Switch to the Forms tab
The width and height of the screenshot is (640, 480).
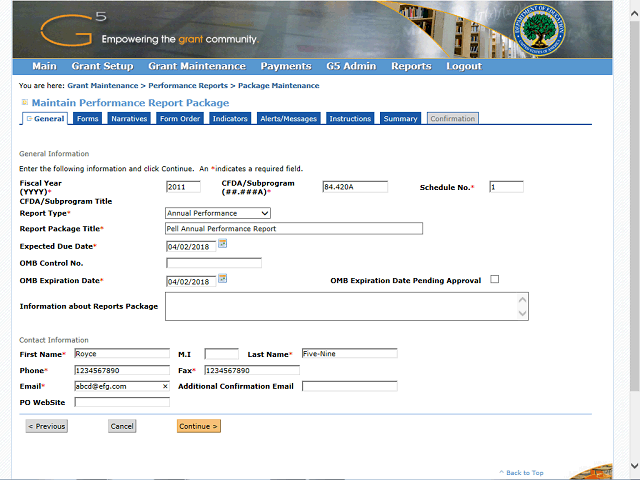pyautogui.click(x=88, y=118)
